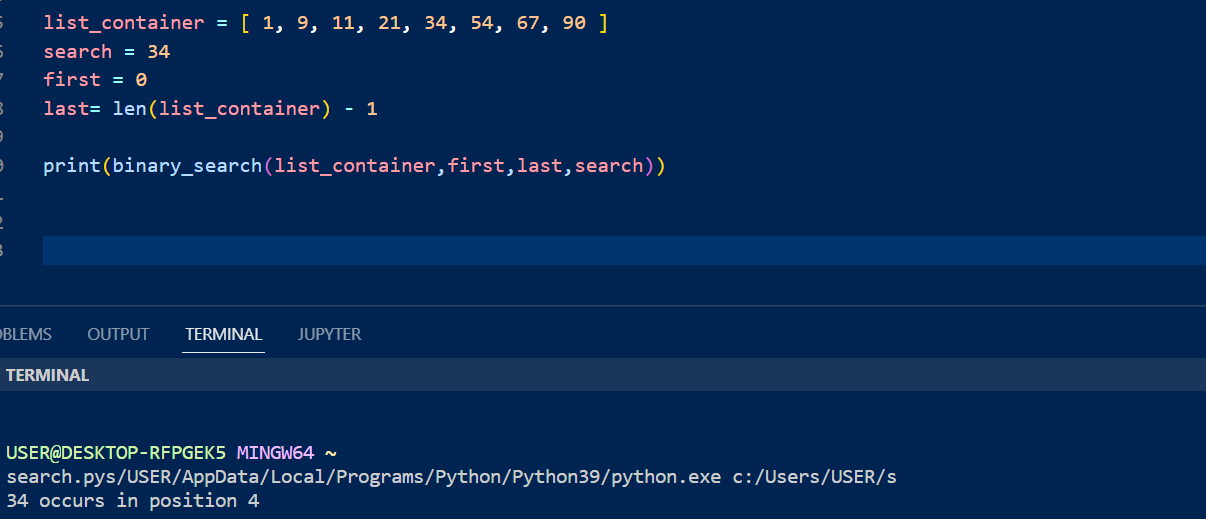Click the search argument inside binary_search call
Screen dimensions: 1206x519
pos(609,165)
